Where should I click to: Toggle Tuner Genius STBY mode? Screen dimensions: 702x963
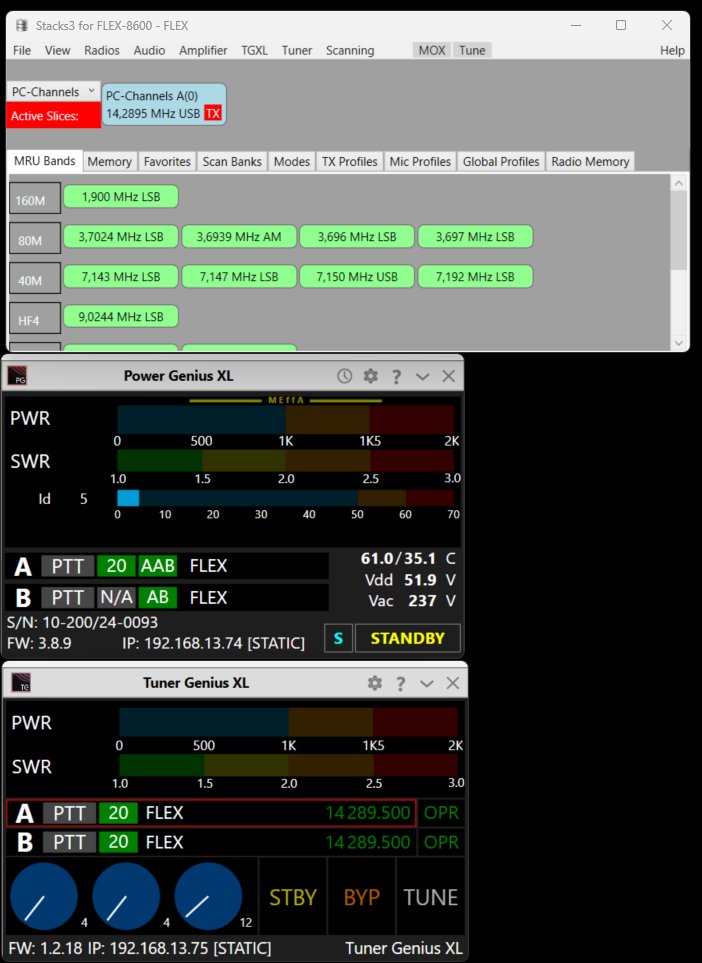pos(293,897)
